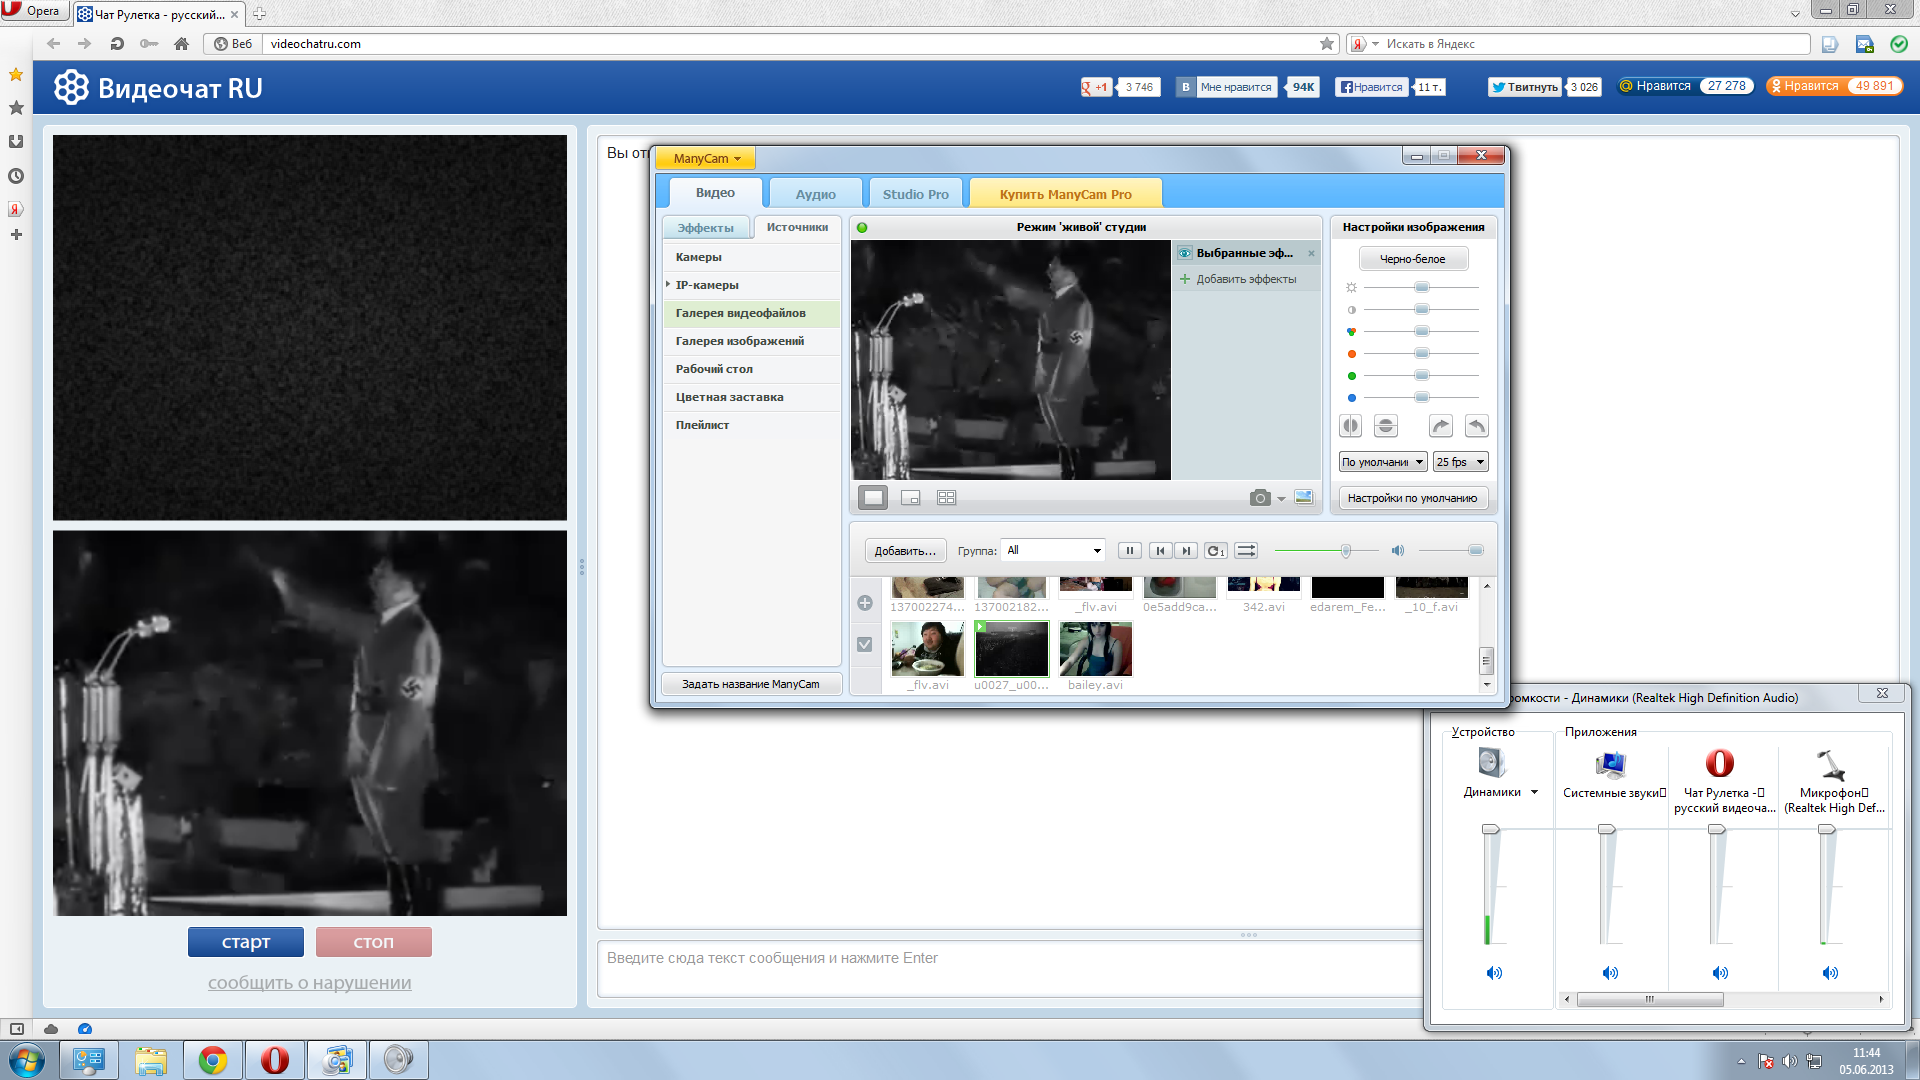Pause the ManyCam playlist playback
The image size is (1920, 1080).
pyautogui.click(x=1130, y=551)
